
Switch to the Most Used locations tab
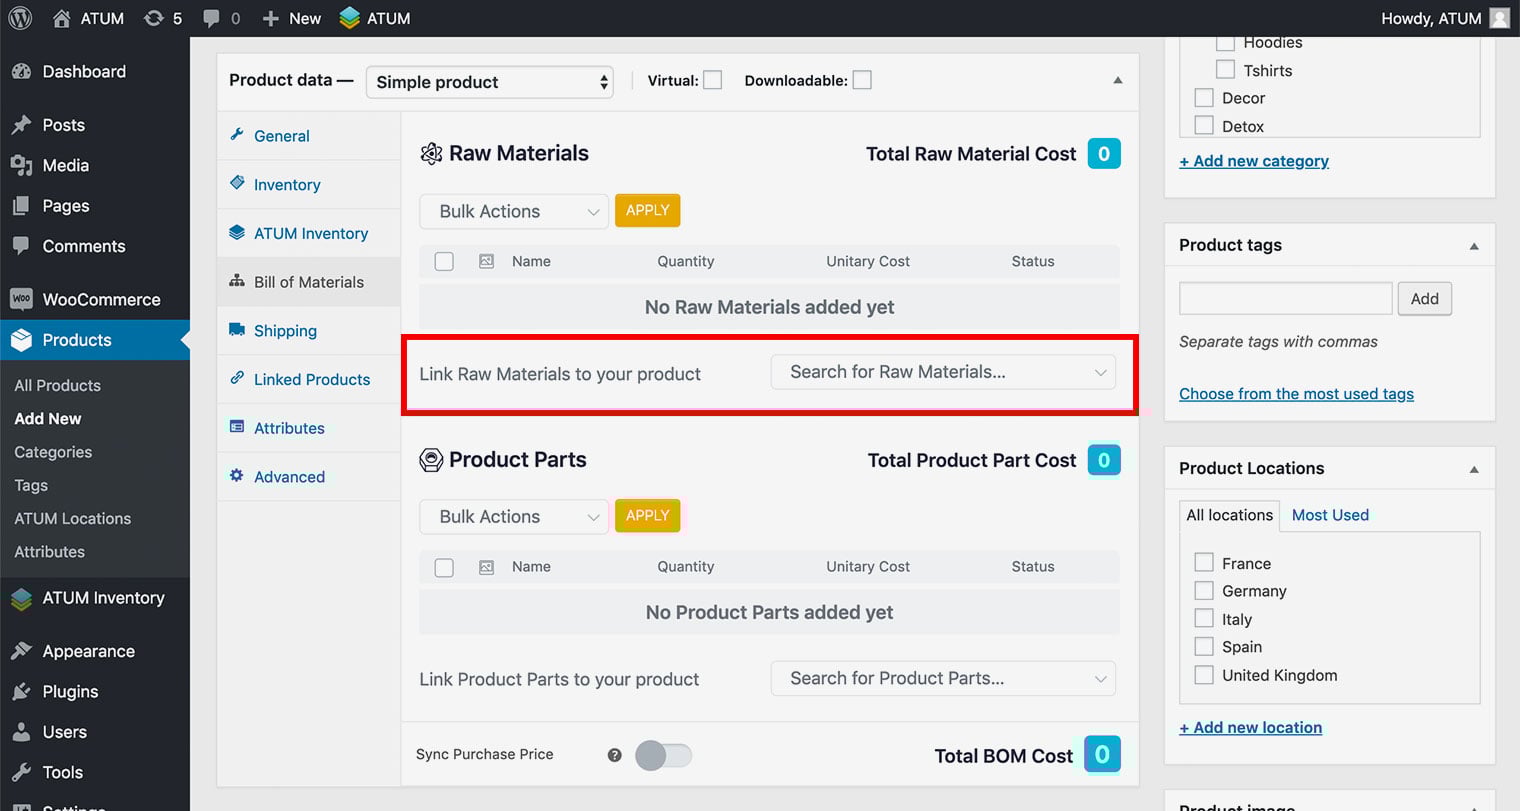(1329, 515)
